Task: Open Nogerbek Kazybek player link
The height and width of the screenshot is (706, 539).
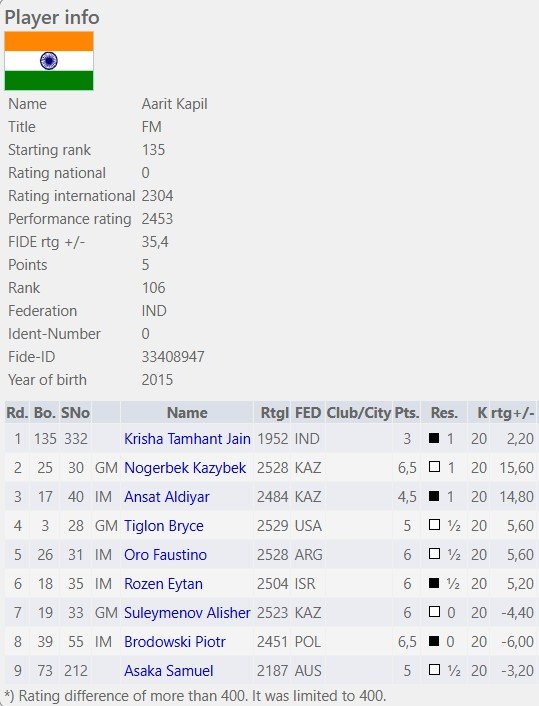Action: (185, 468)
